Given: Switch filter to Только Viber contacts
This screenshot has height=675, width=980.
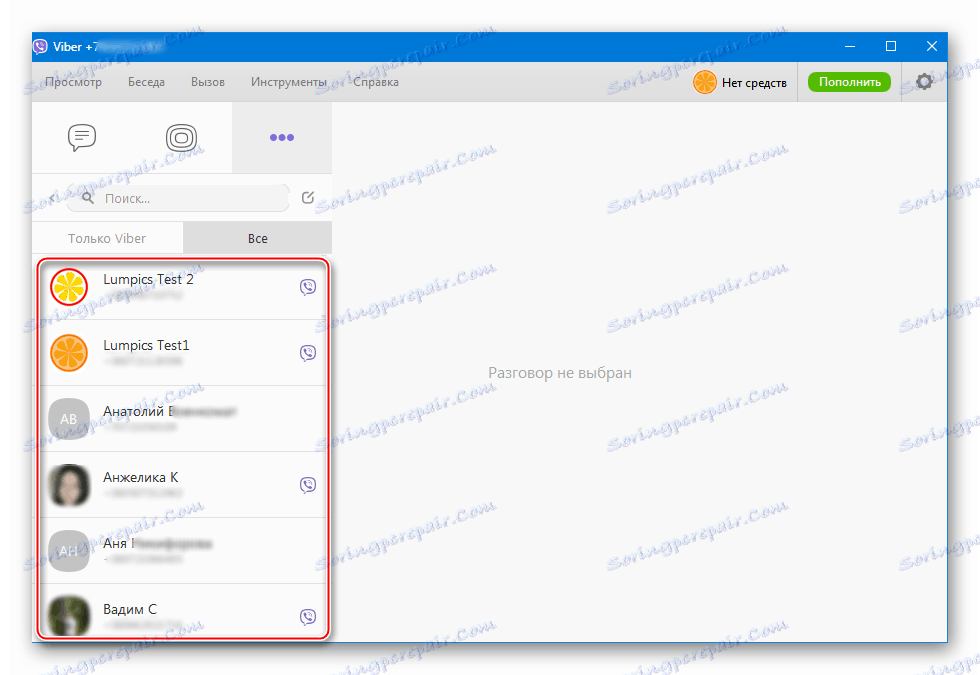Looking at the screenshot, I should (x=107, y=238).
